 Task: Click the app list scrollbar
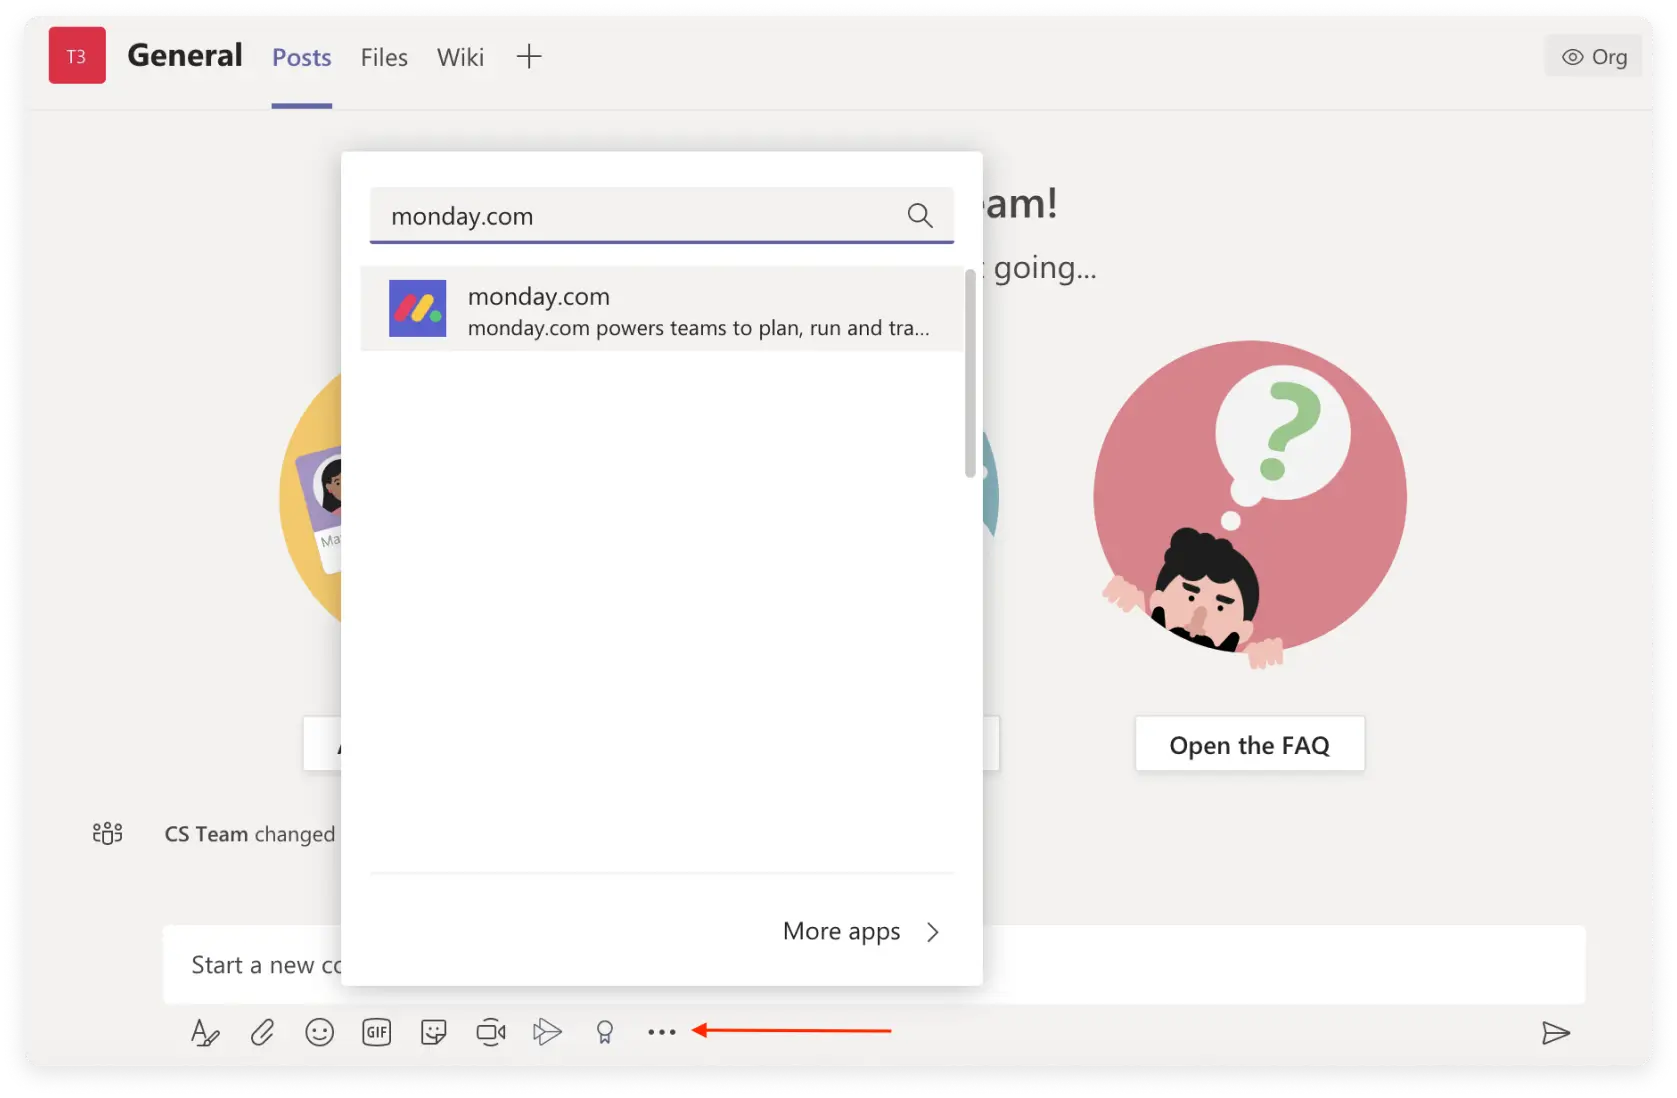[x=970, y=373]
